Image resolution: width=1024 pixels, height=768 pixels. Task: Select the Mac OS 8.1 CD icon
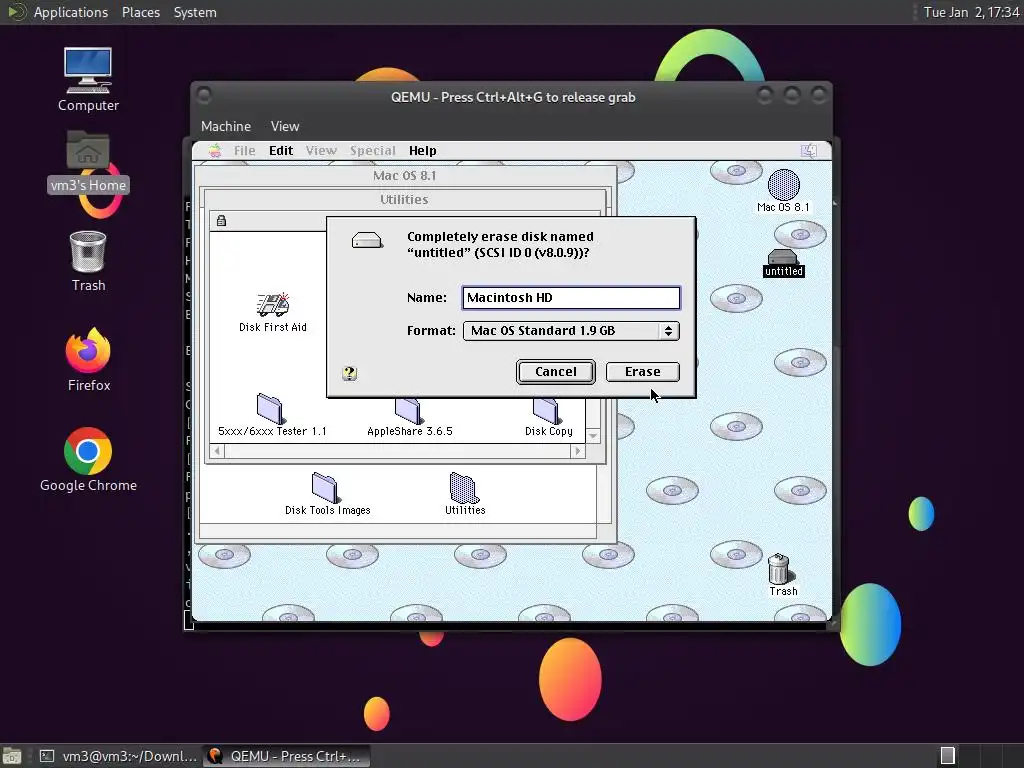click(783, 191)
